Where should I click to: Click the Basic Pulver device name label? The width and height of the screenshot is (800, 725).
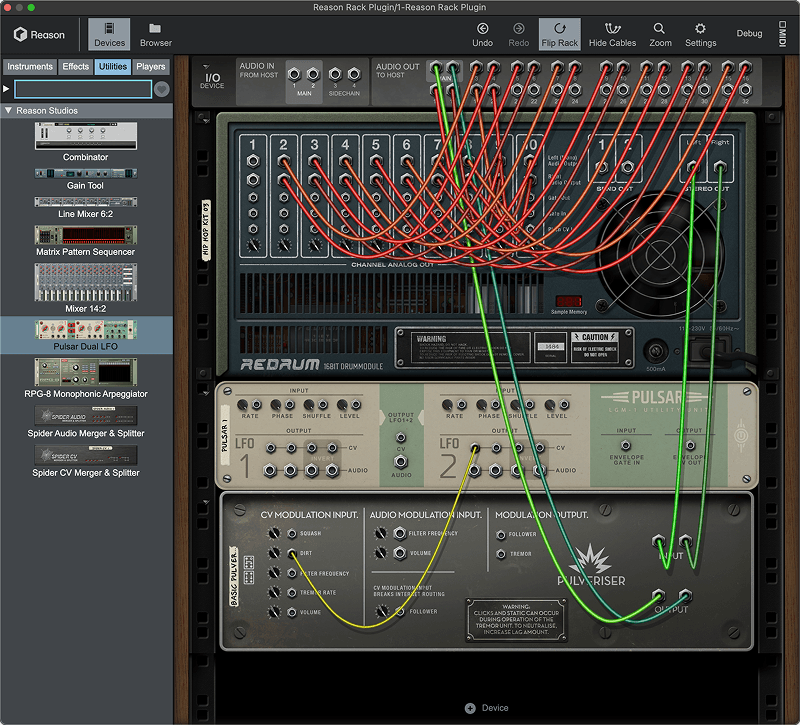[234, 577]
